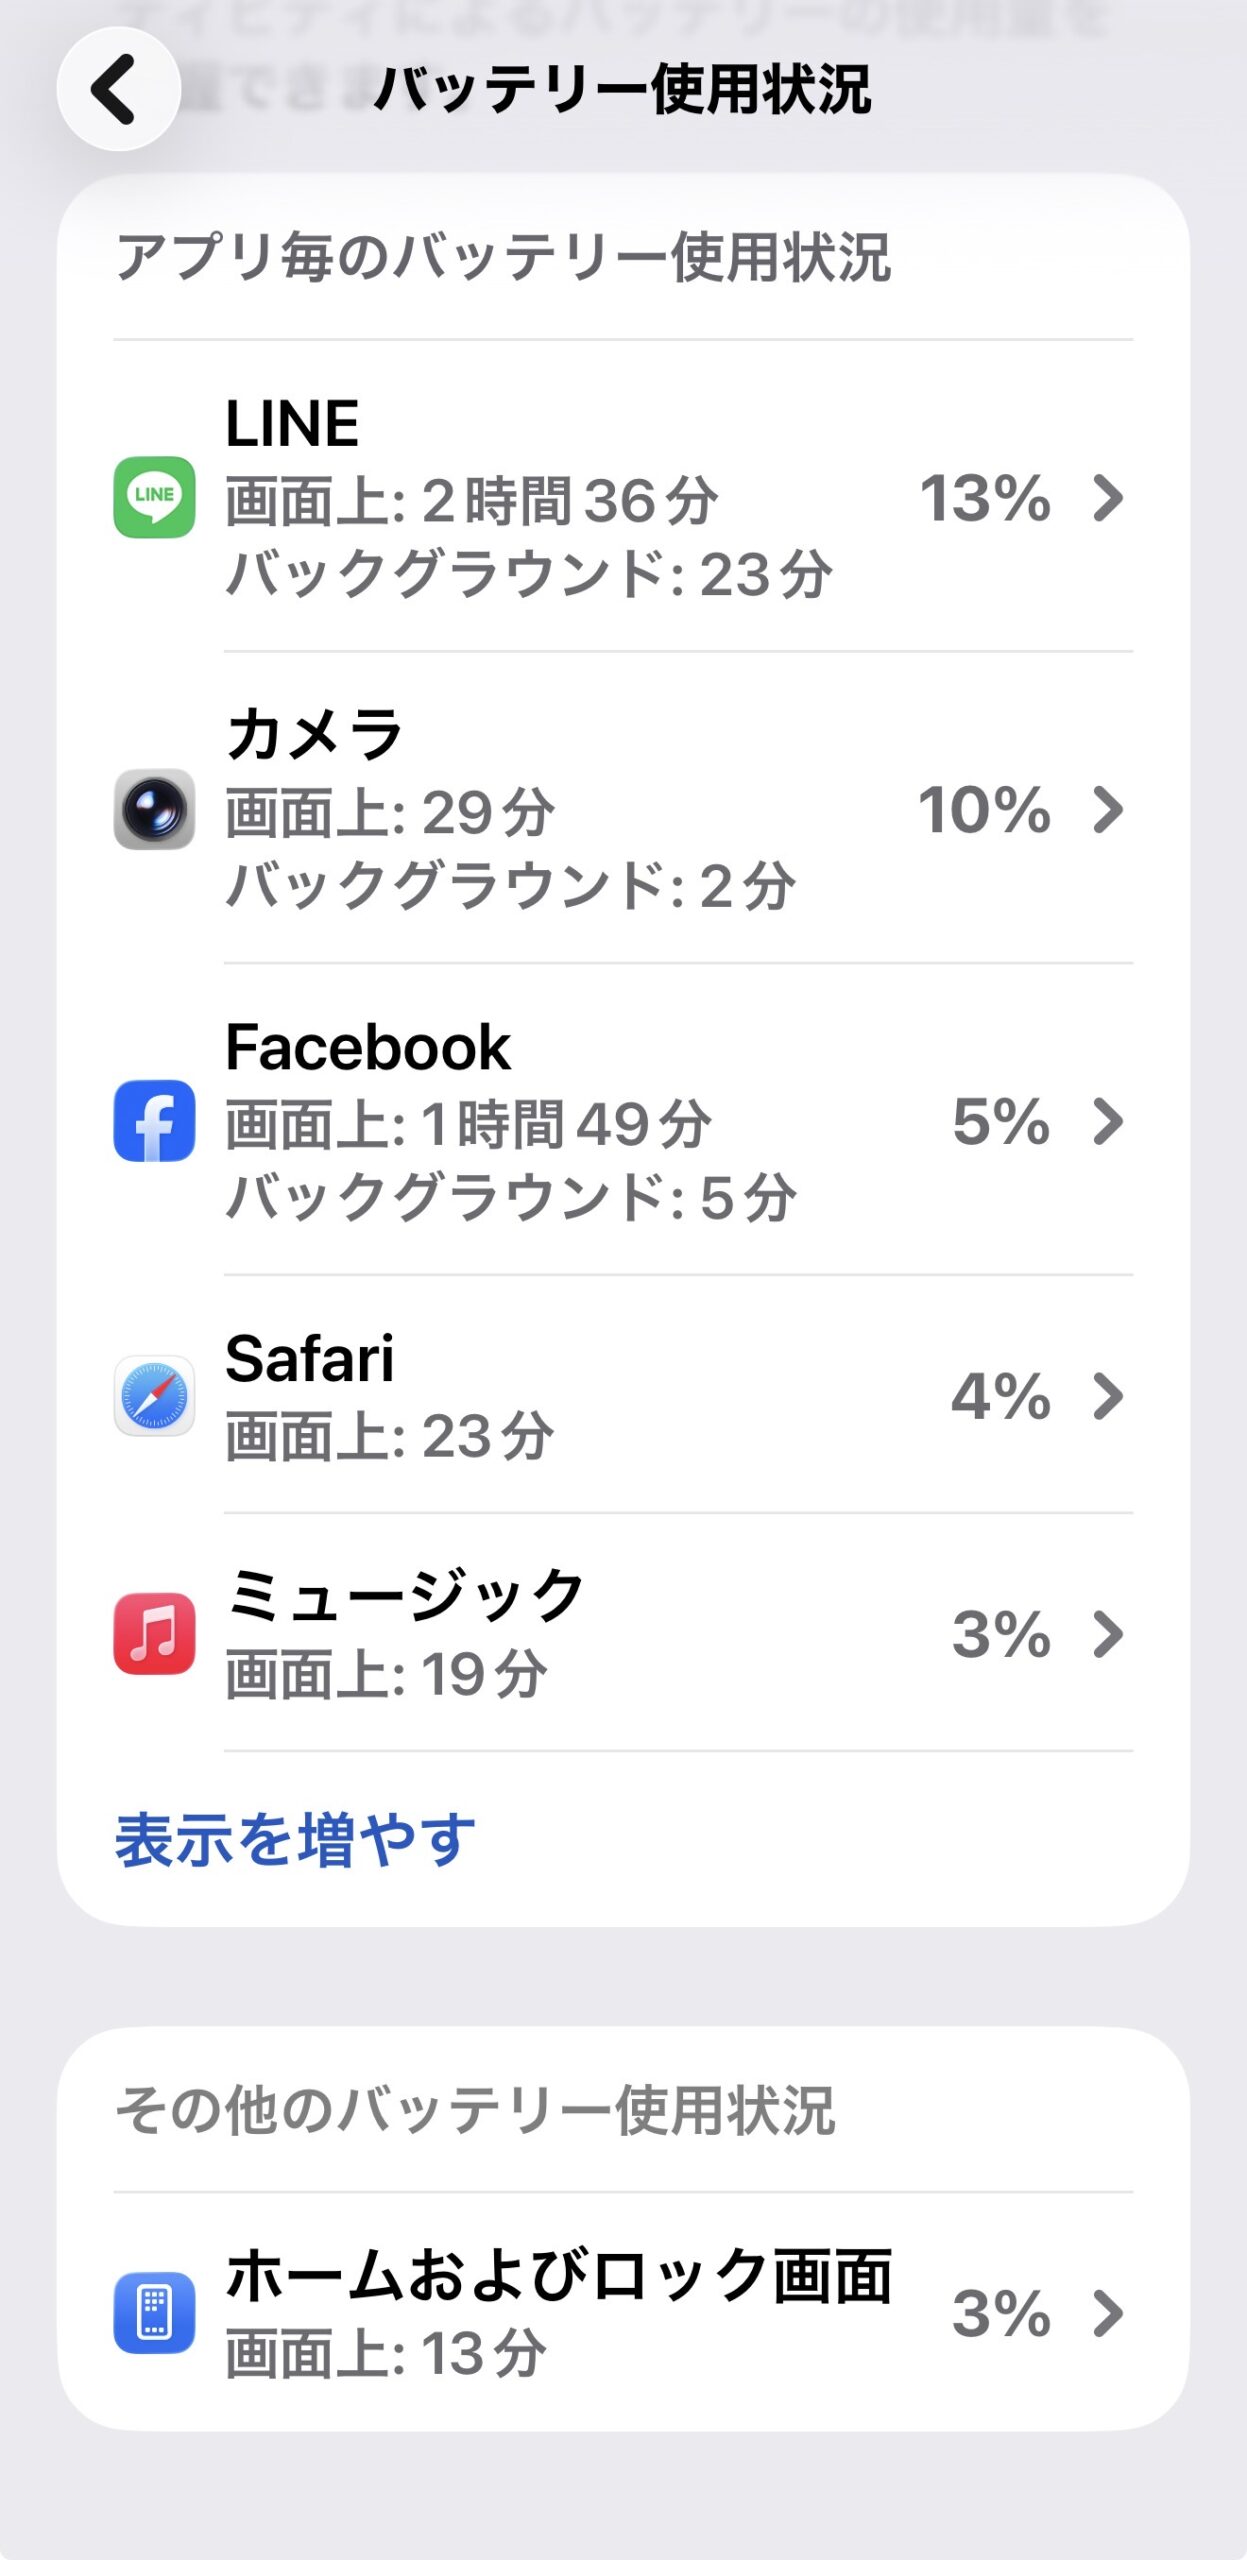This screenshot has width=1247, height=2560.
Task: Tap the LINE app icon
Action: pyautogui.click(x=154, y=497)
